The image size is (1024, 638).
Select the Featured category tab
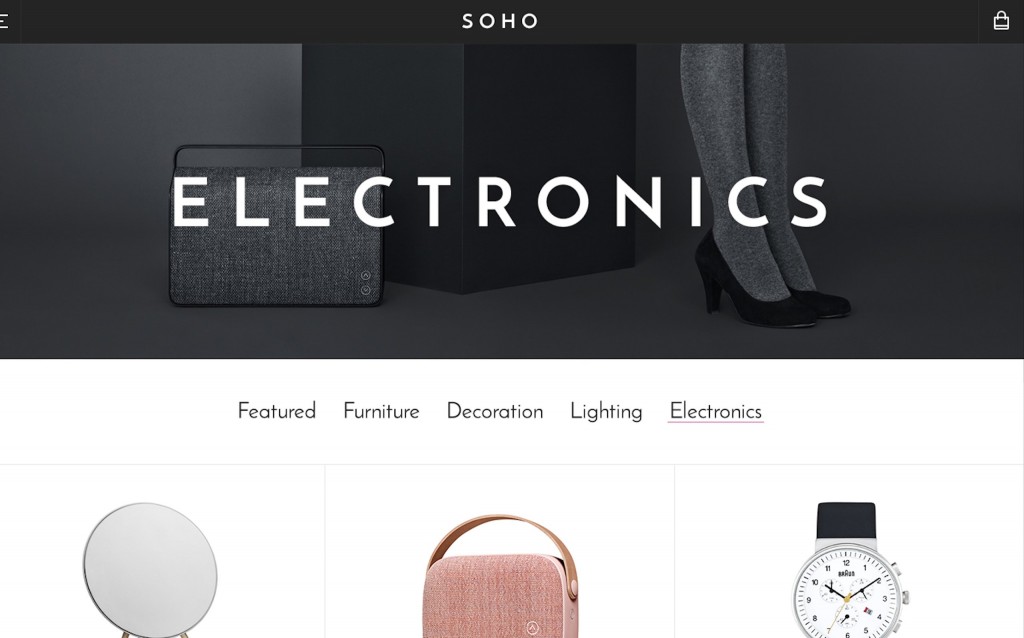[276, 411]
